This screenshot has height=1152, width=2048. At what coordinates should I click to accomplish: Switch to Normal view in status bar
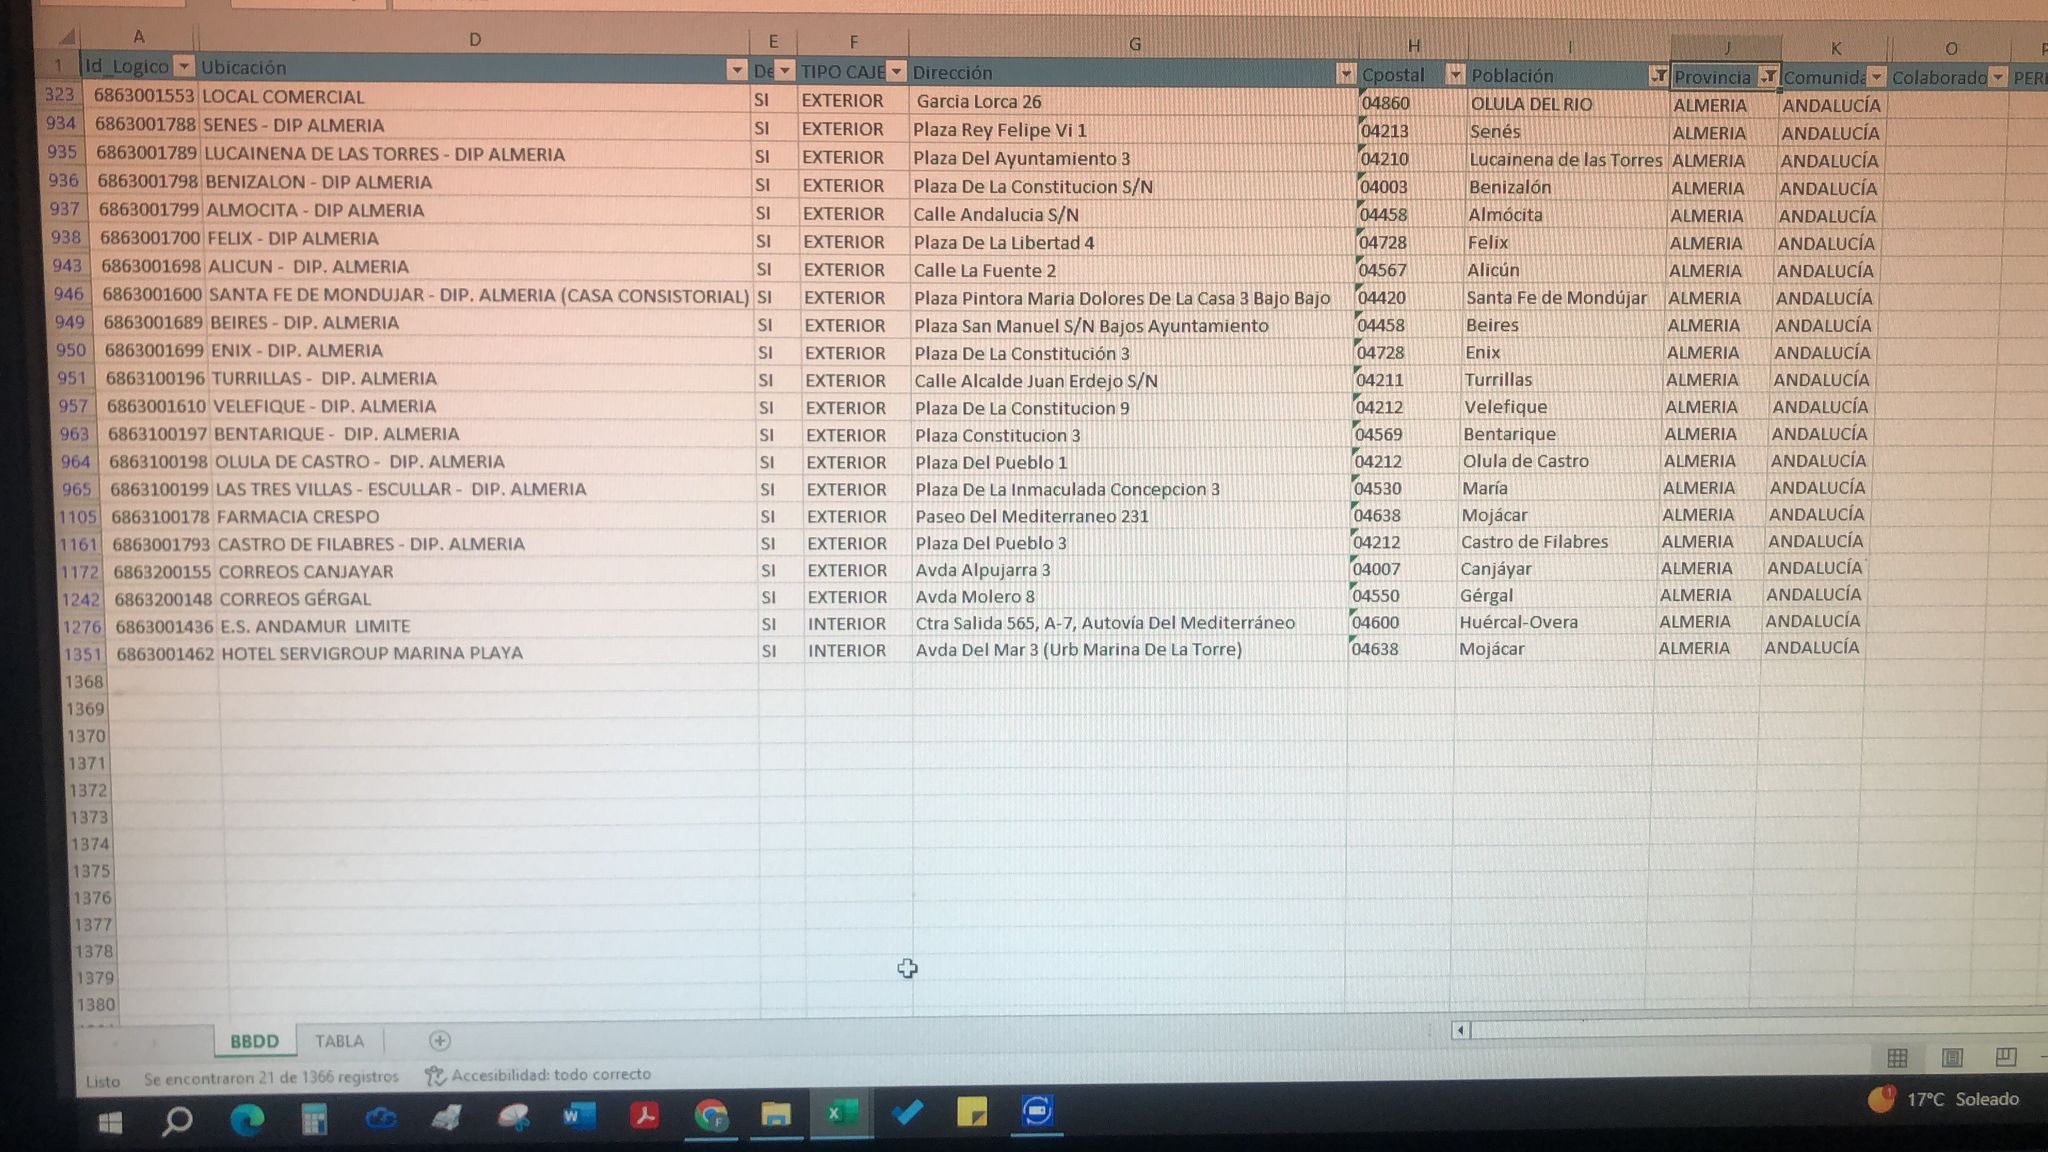(x=1897, y=1058)
